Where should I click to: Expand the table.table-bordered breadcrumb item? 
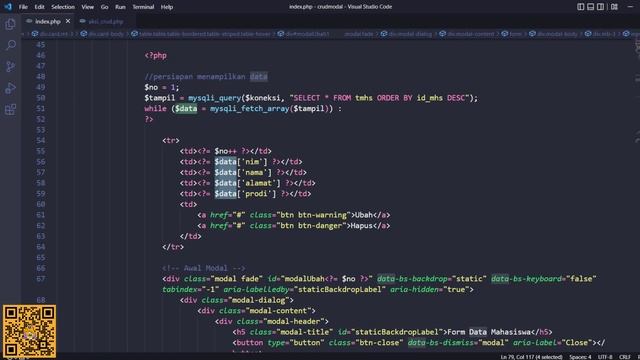click(201, 34)
